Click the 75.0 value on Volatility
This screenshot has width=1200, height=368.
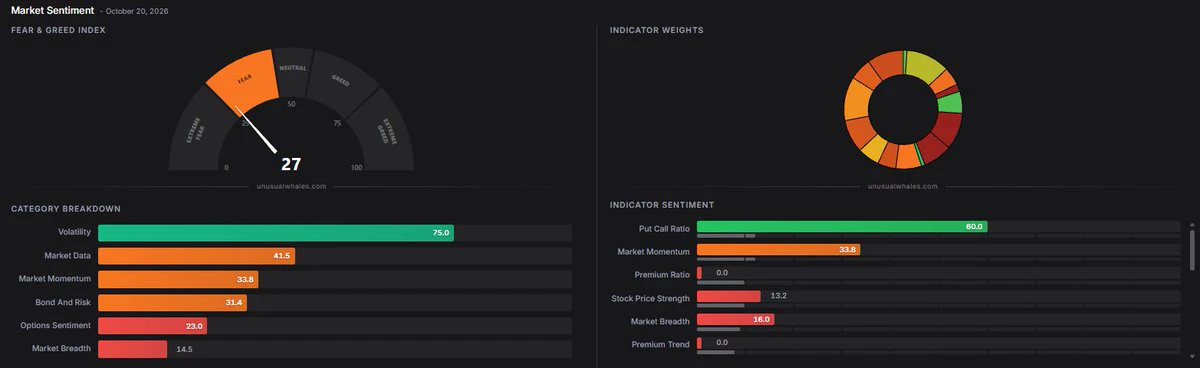(x=441, y=233)
